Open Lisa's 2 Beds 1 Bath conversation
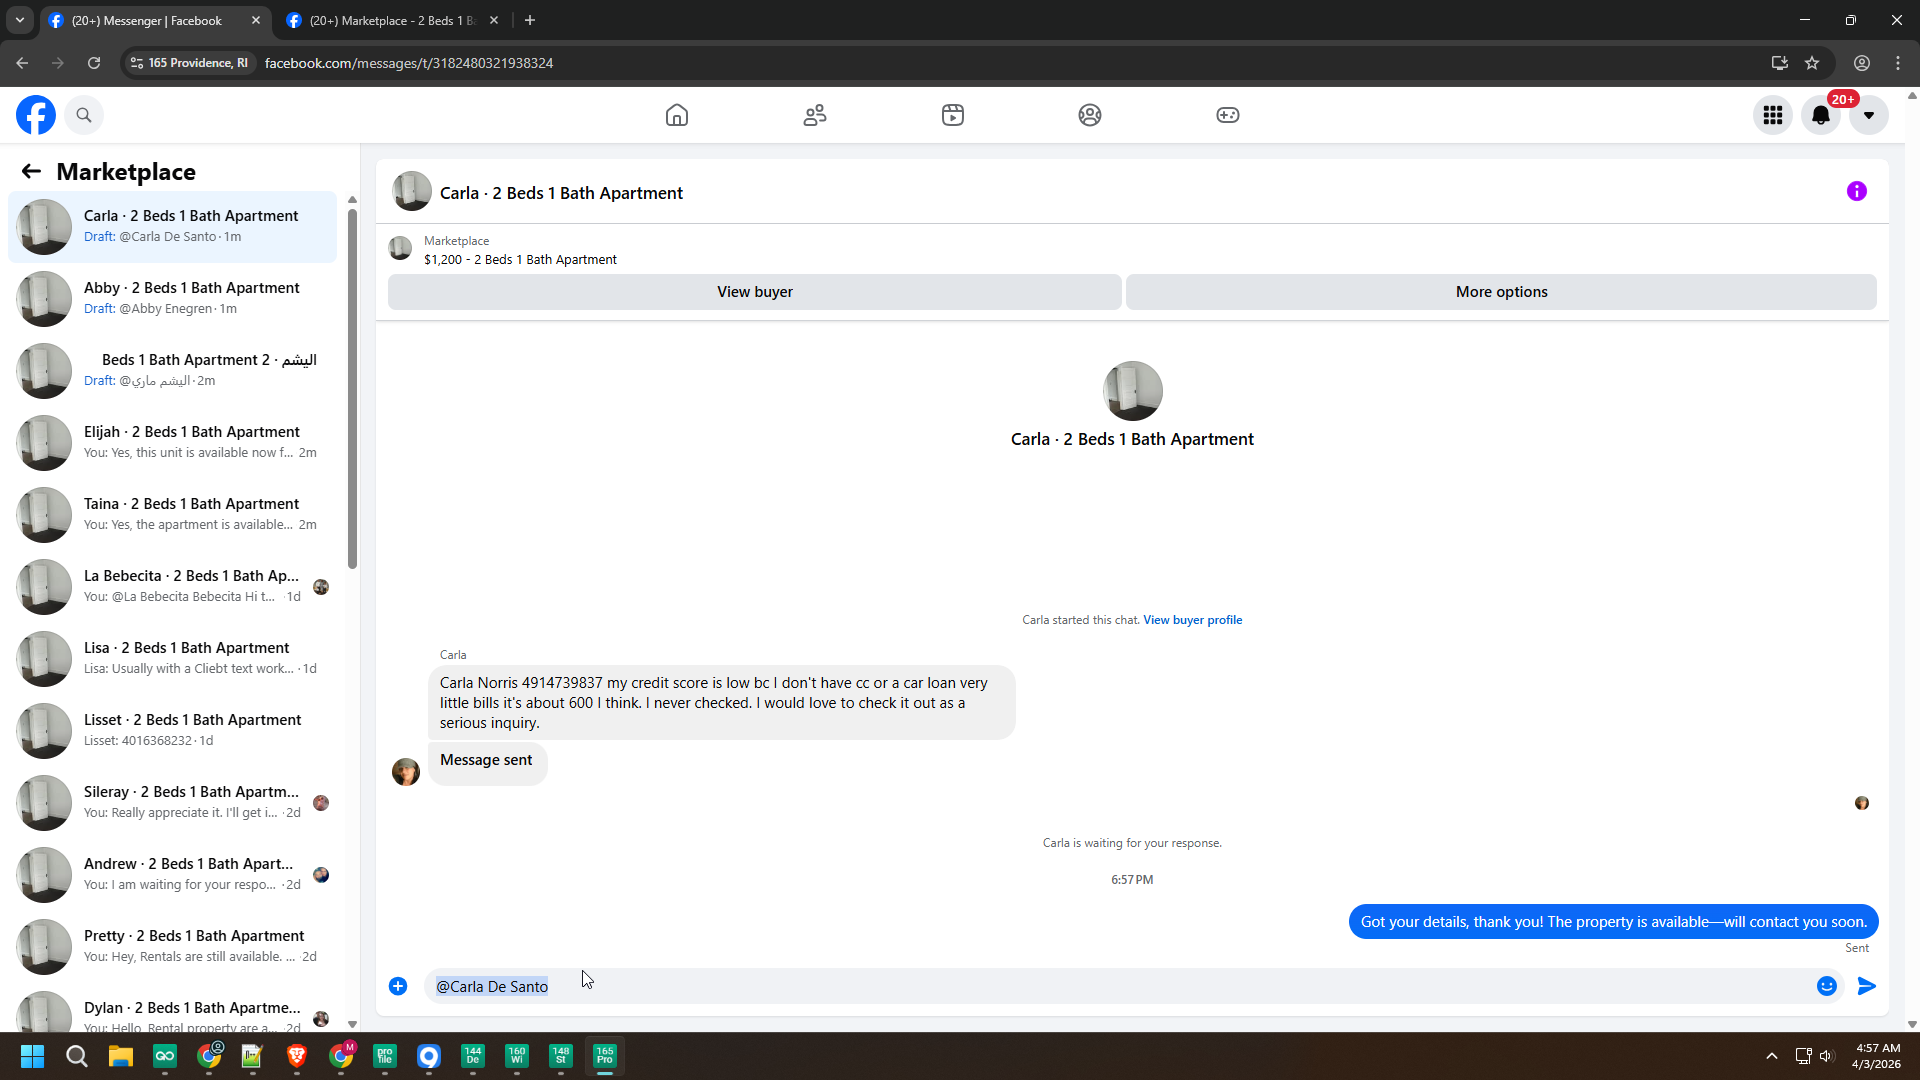Image resolution: width=1920 pixels, height=1080 pixels. [173, 659]
